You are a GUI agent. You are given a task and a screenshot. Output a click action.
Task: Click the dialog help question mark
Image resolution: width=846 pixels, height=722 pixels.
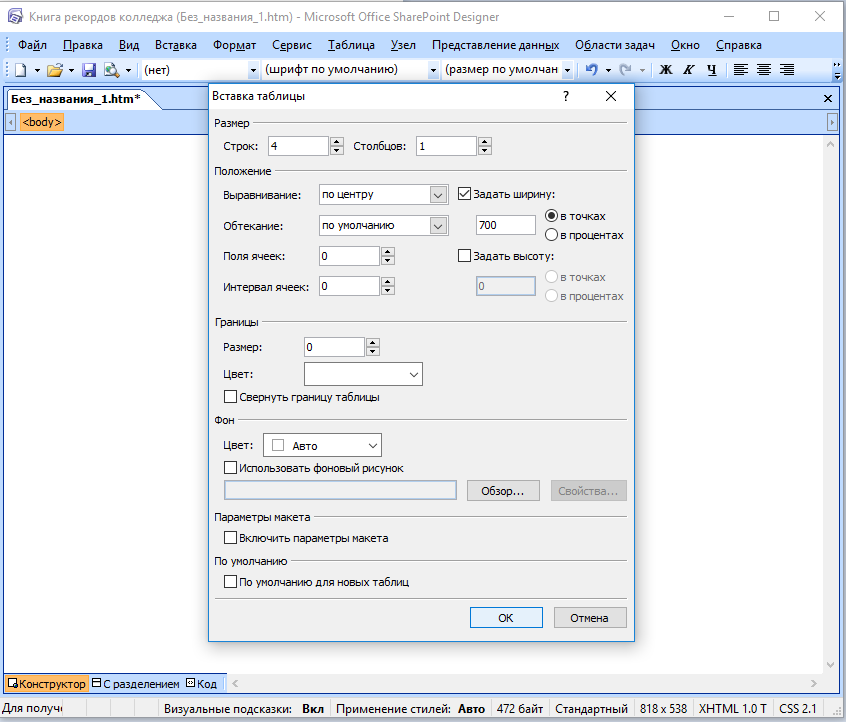tap(565, 96)
